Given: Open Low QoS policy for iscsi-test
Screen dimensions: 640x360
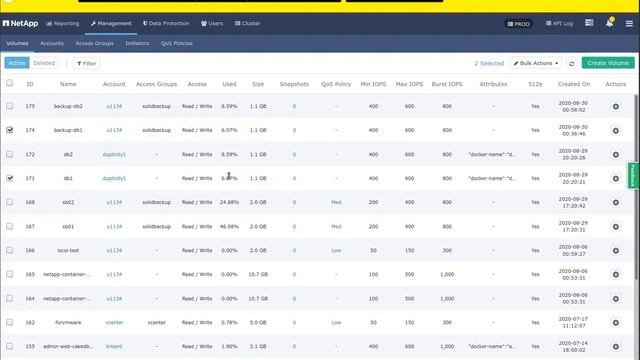Looking at the screenshot, I should pyautogui.click(x=336, y=250).
